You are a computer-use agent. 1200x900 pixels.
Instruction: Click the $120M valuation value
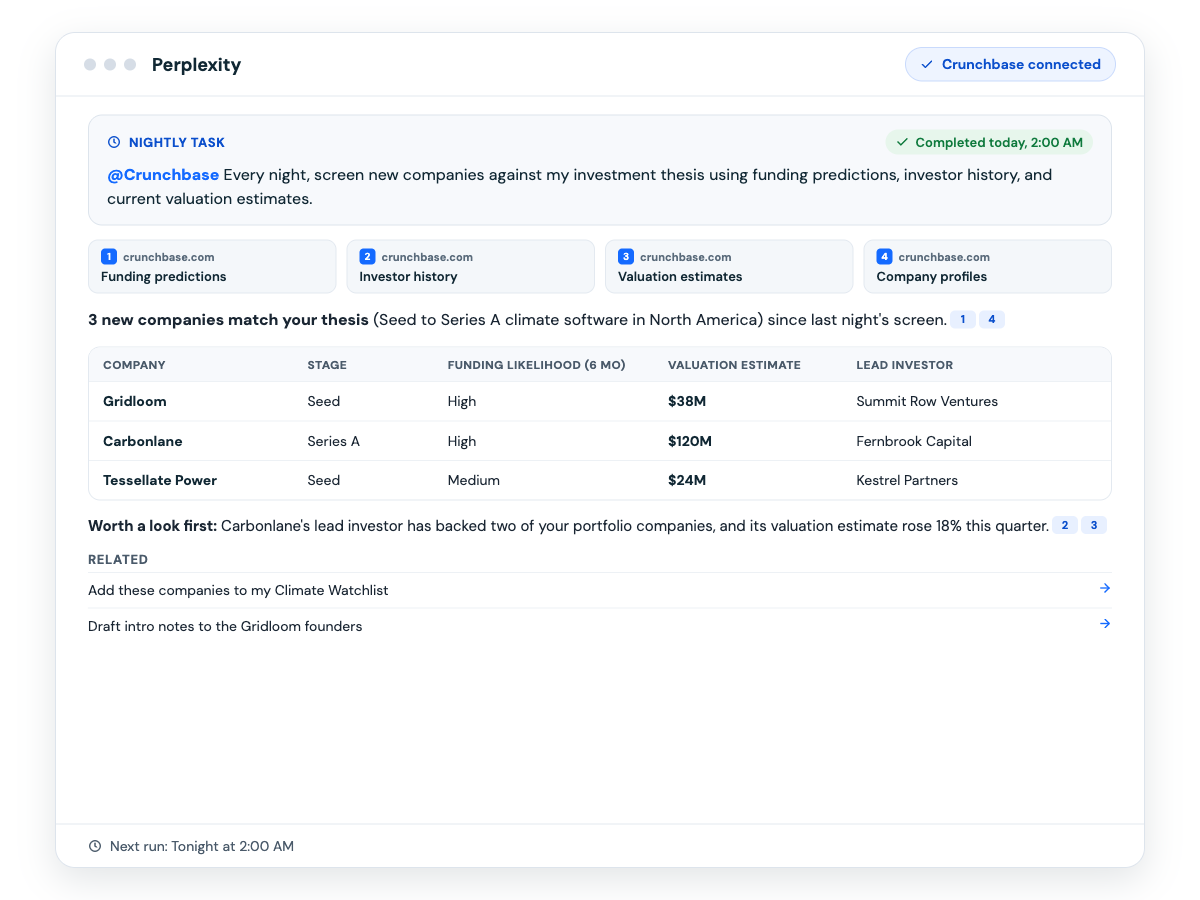[690, 441]
